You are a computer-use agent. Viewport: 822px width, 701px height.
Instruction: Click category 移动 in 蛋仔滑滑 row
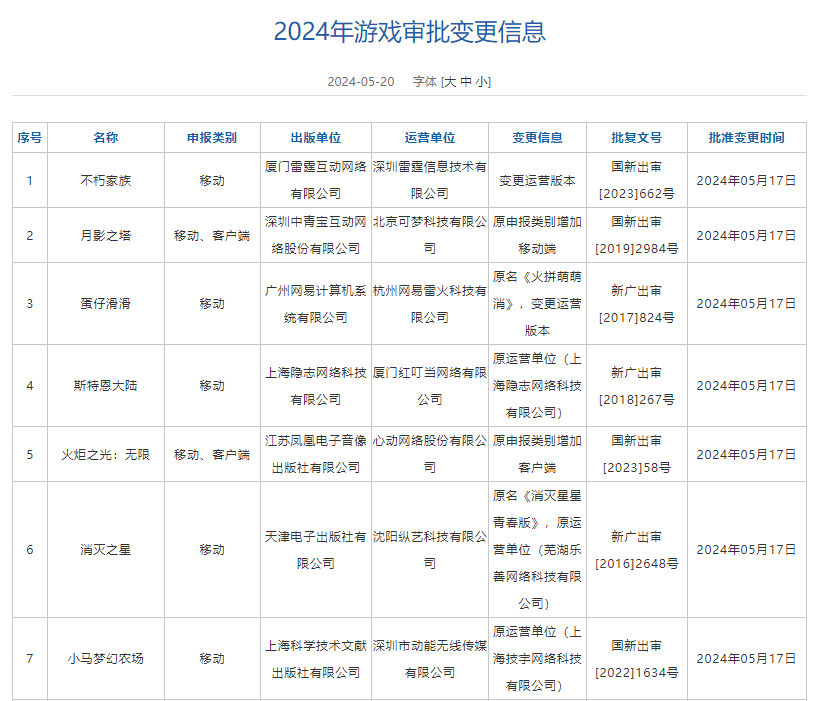[212, 304]
